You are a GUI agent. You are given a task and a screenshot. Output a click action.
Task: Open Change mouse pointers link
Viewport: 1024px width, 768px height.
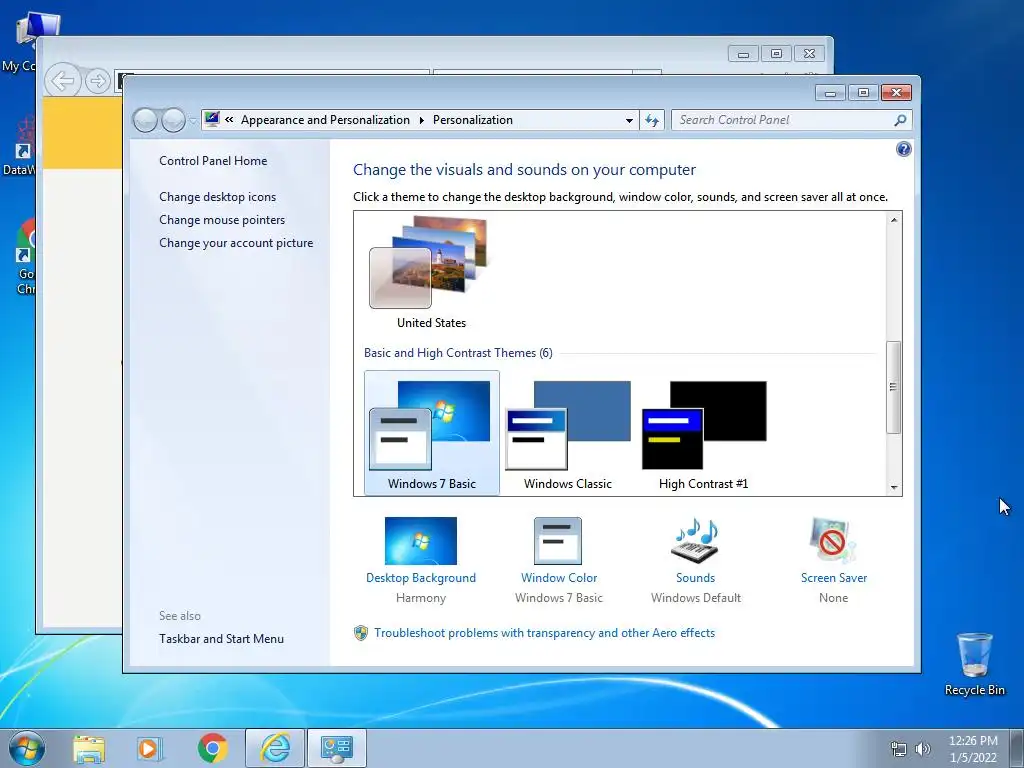(x=222, y=220)
